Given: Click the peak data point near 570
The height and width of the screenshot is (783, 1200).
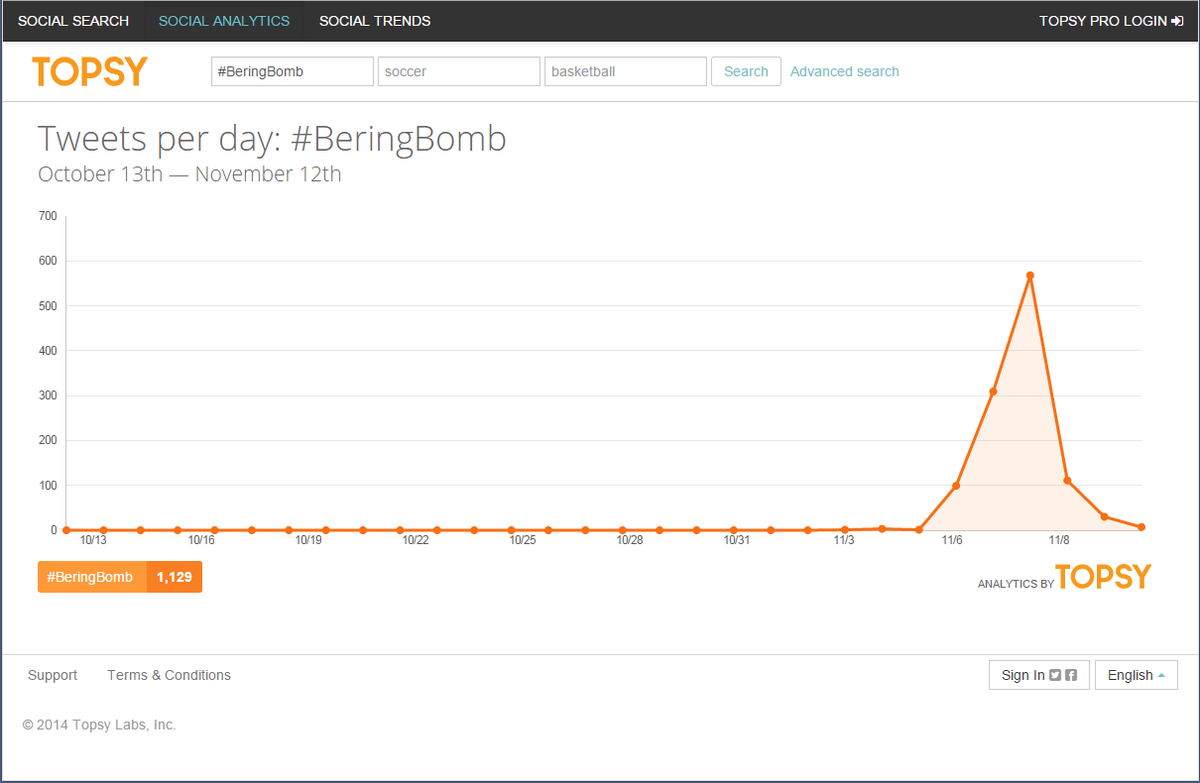Looking at the screenshot, I should 1030,275.
